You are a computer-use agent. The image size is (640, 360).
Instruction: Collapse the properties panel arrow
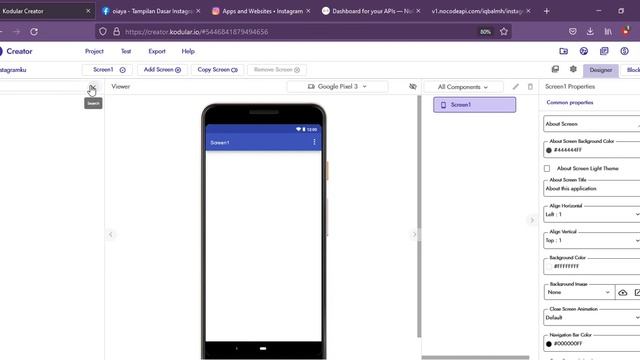click(532, 220)
